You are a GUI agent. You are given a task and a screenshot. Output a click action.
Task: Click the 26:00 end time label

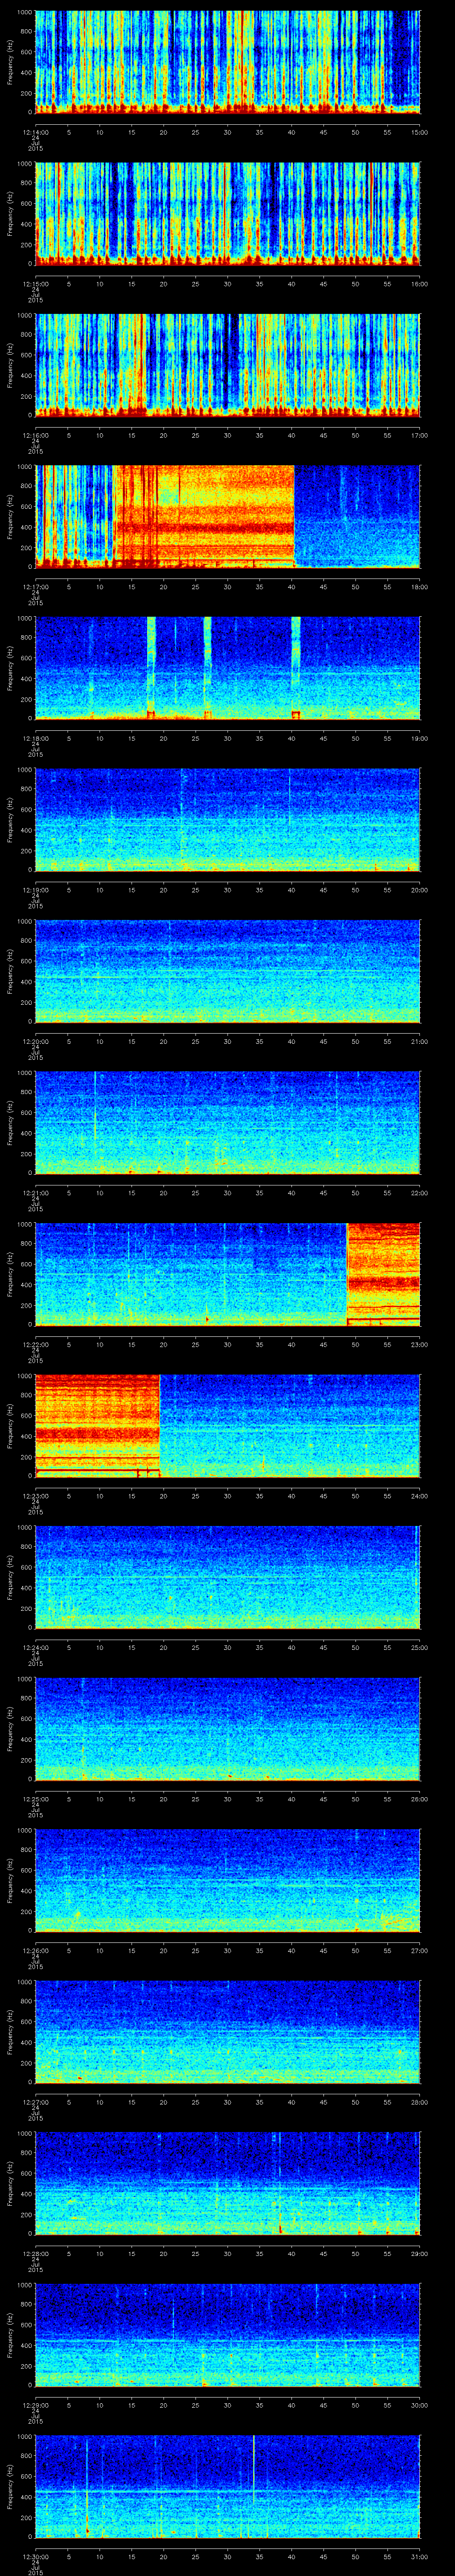click(420, 1800)
